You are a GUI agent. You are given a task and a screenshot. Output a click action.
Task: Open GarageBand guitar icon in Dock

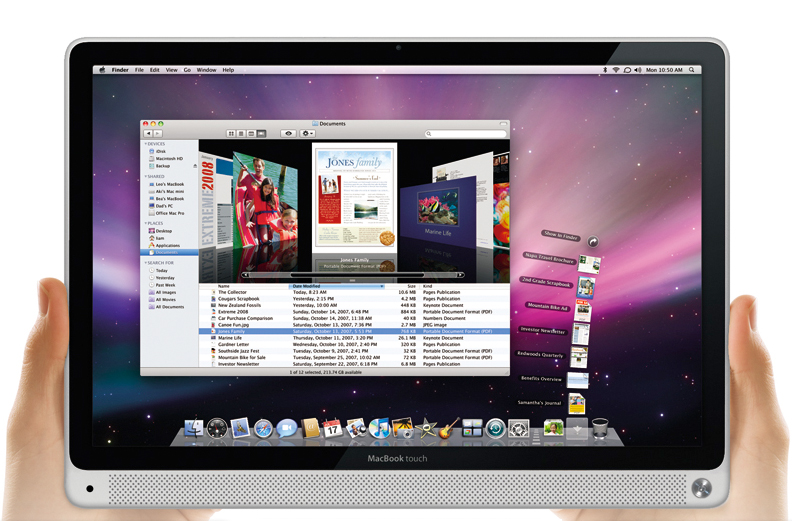coord(449,429)
